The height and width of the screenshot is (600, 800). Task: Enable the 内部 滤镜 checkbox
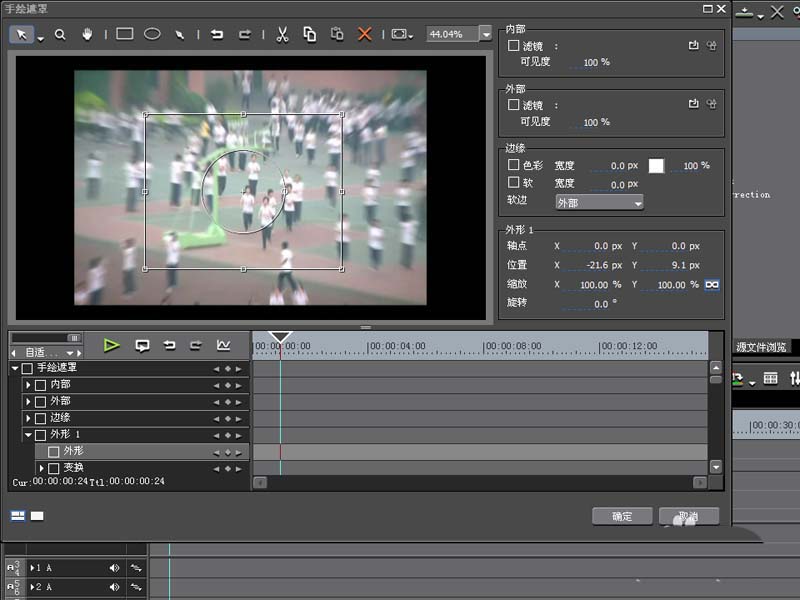(x=513, y=45)
